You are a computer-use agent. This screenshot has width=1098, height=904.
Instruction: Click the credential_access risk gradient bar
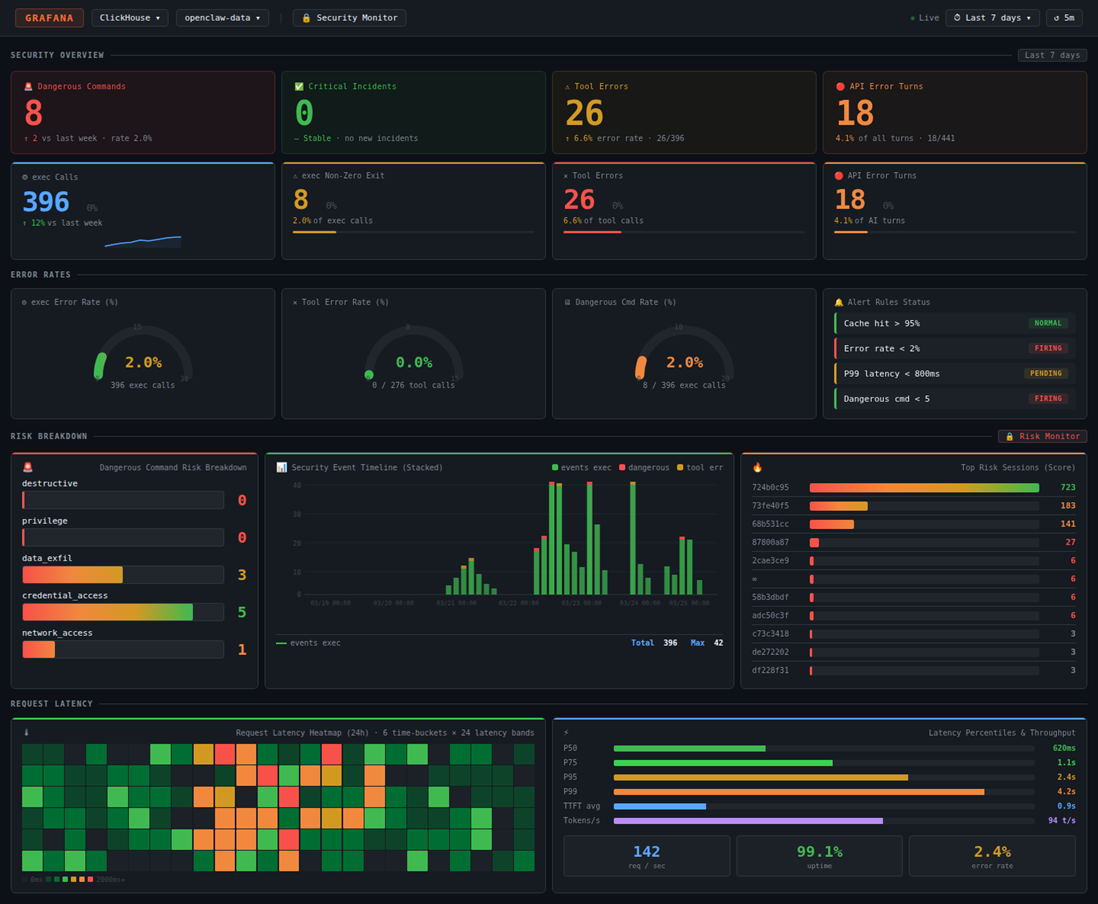click(x=108, y=612)
